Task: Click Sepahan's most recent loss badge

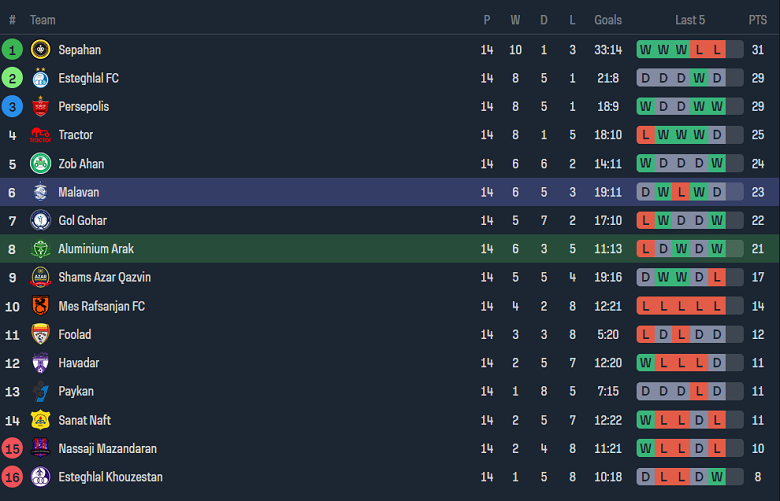Action: point(717,50)
